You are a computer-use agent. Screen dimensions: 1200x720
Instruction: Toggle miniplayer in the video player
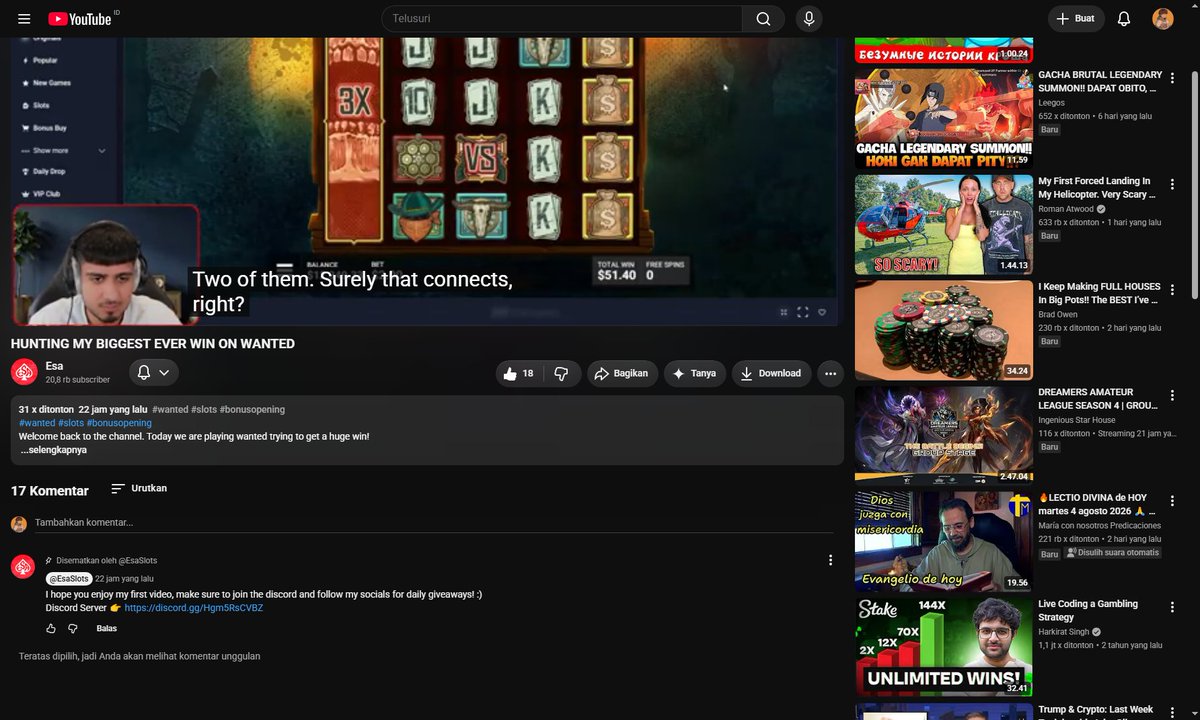pyautogui.click(x=783, y=312)
